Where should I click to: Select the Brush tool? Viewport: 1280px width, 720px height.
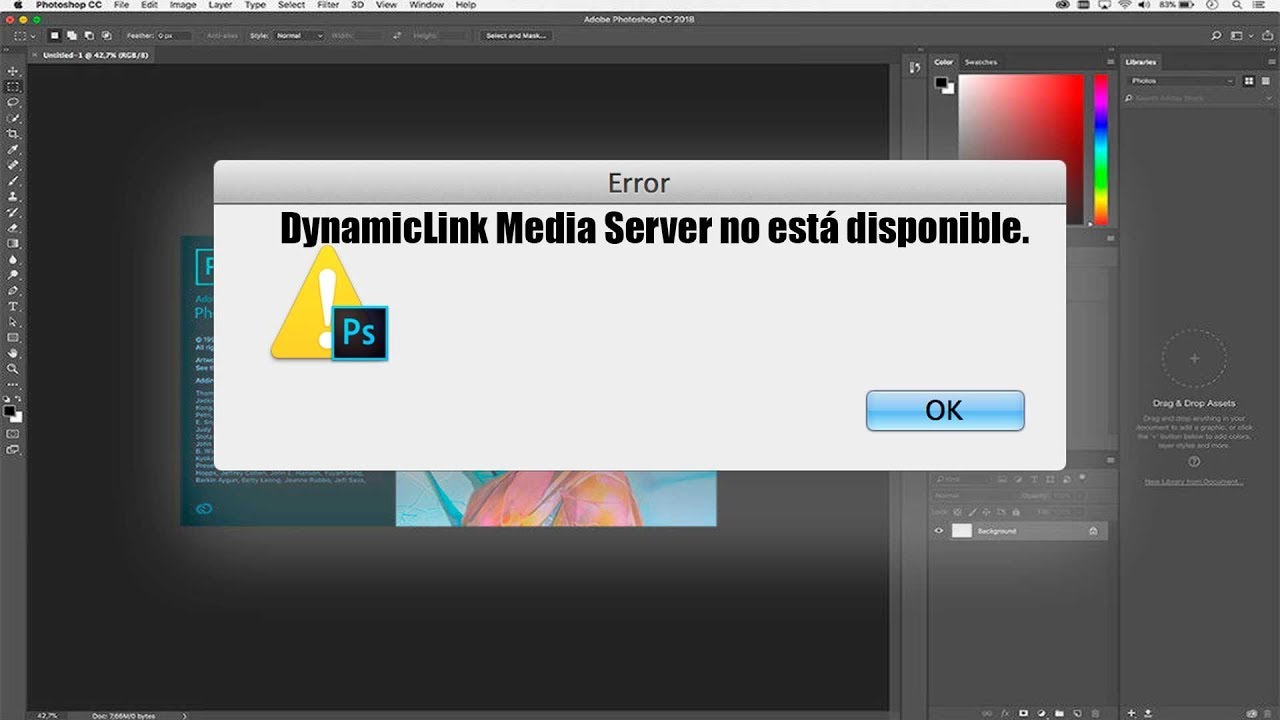coord(13,181)
